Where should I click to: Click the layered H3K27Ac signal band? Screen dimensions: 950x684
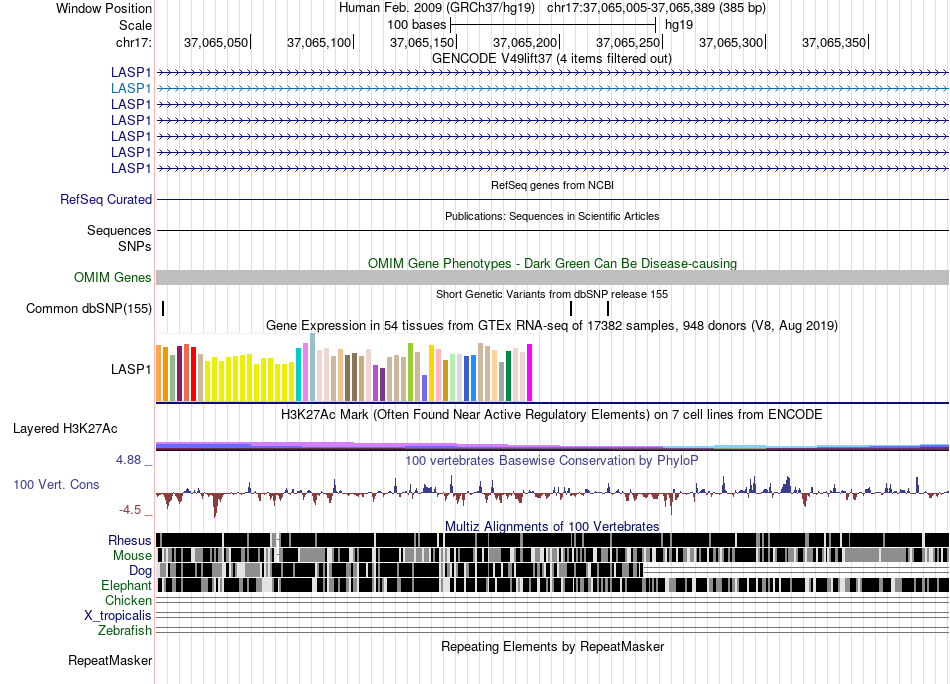point(552,447)
